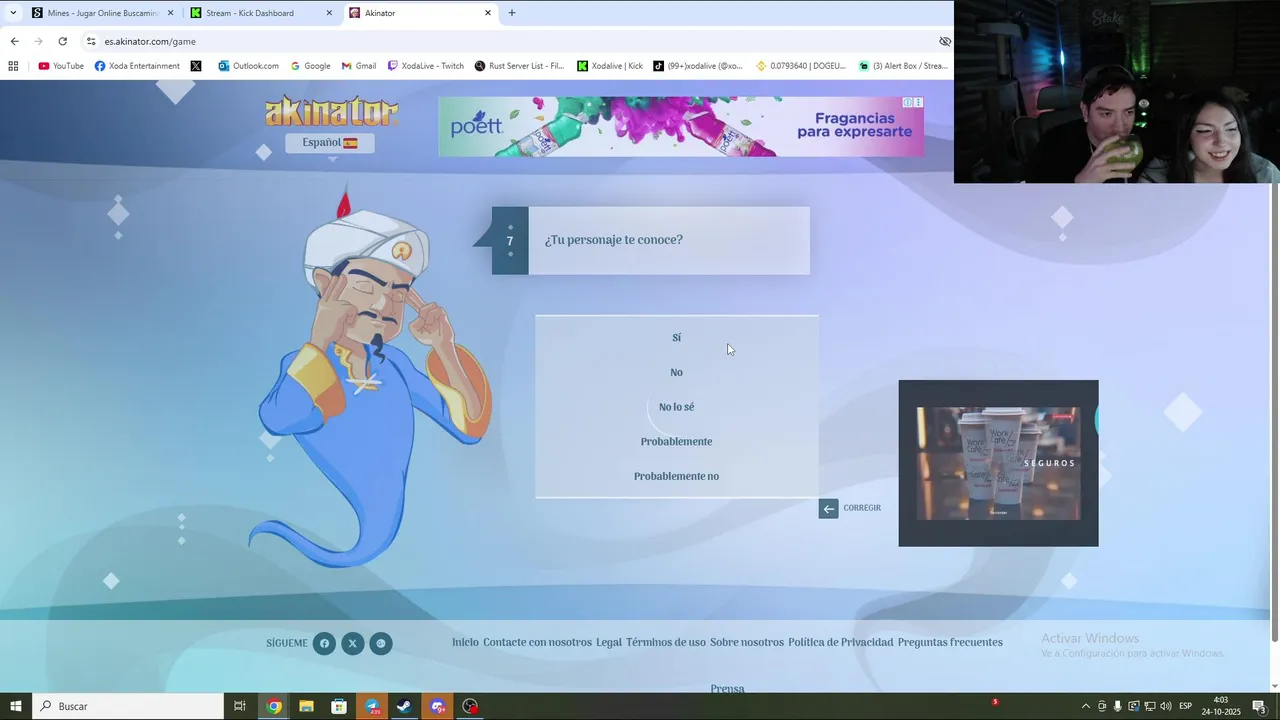Open the Español language selector
1280x720 pixels.
click(x=330, y=143)
